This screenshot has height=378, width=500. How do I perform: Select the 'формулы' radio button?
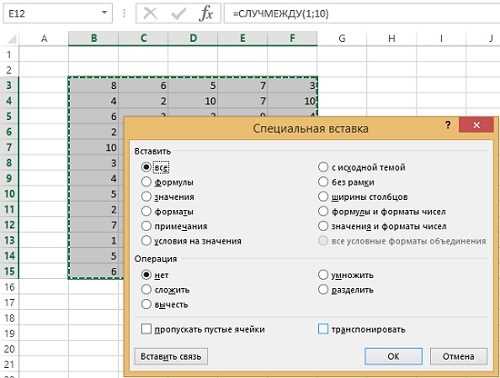(146, 182)
